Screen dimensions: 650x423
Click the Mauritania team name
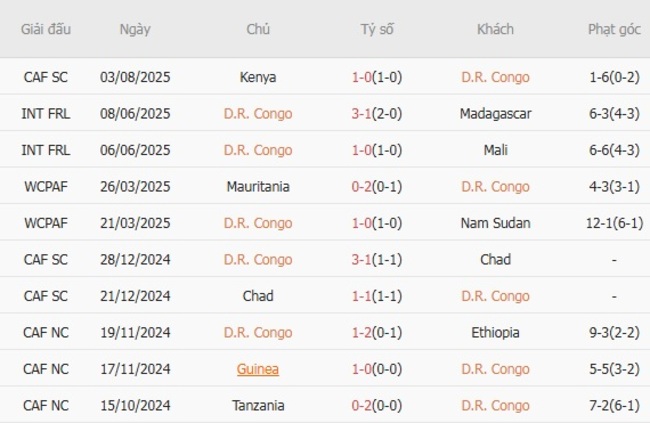pos(258,187)
